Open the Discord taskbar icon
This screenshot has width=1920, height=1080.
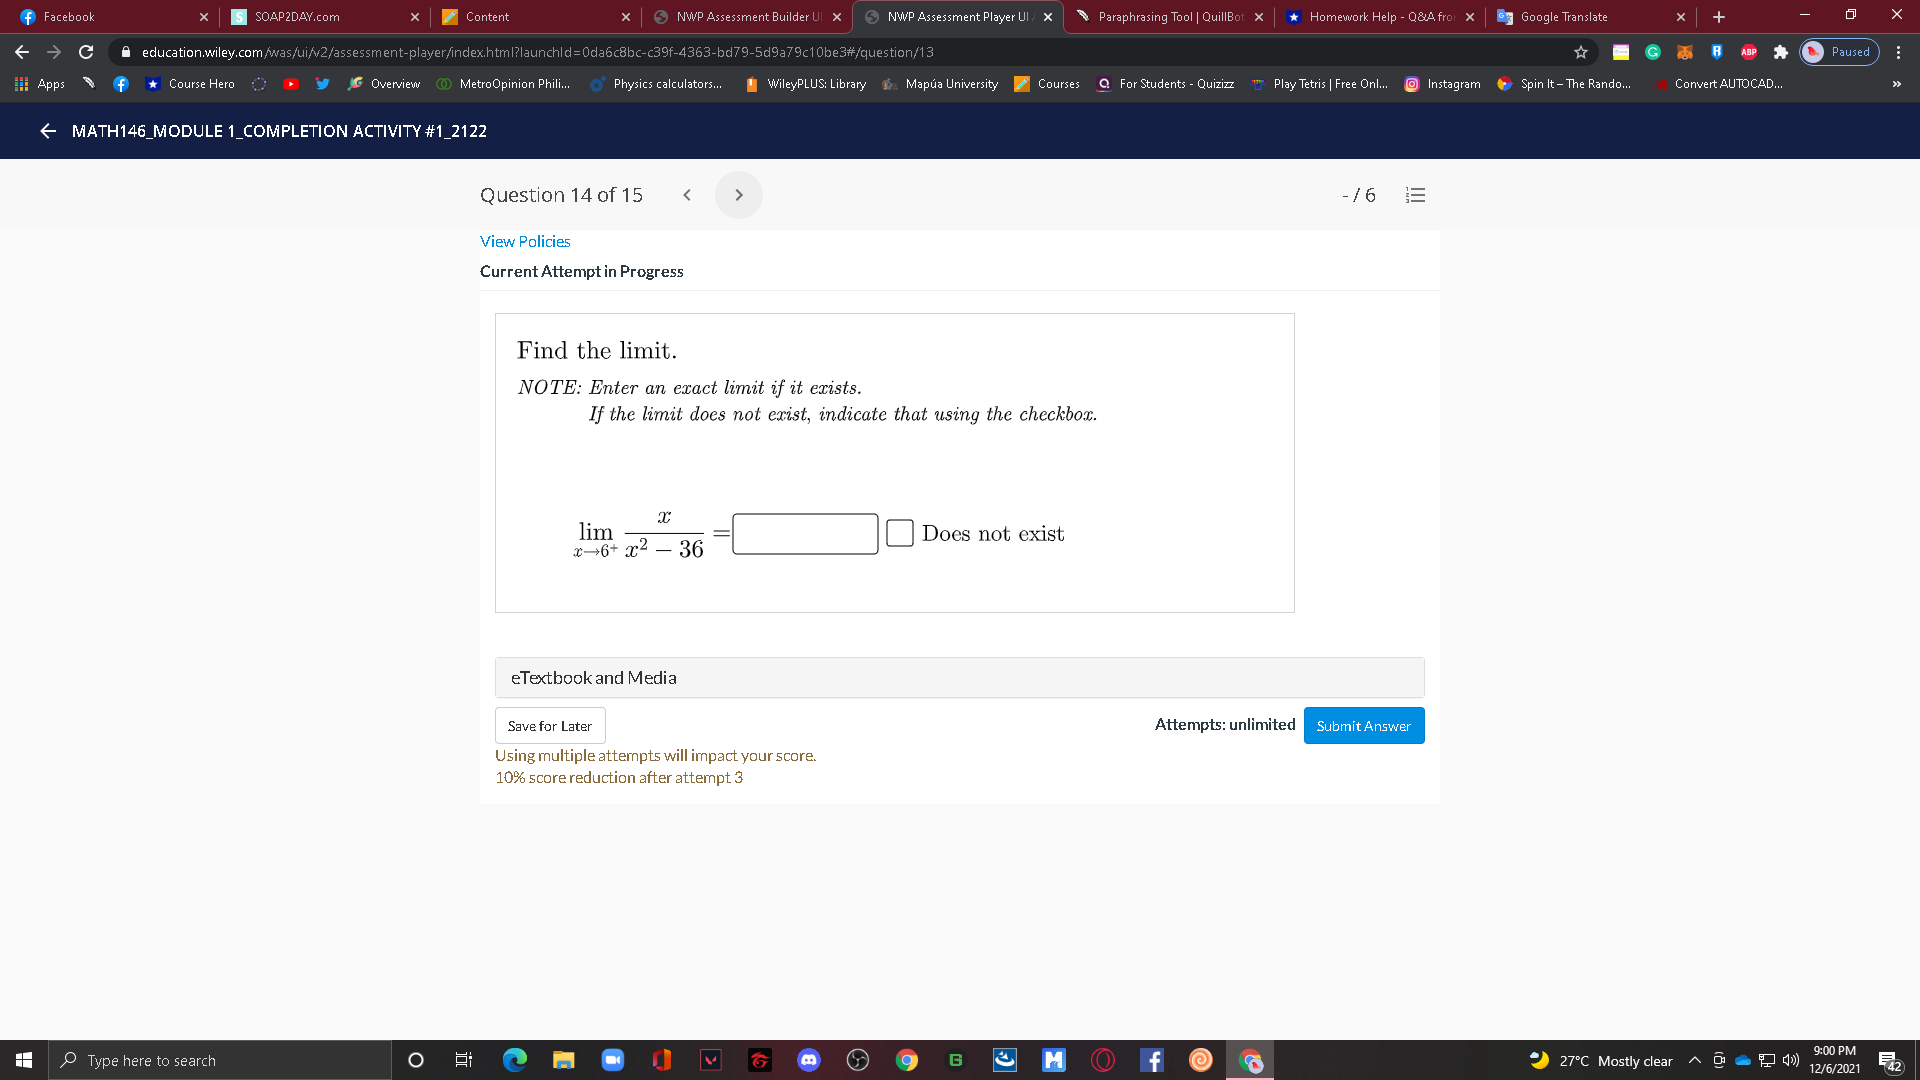(x=808, y=1060)
